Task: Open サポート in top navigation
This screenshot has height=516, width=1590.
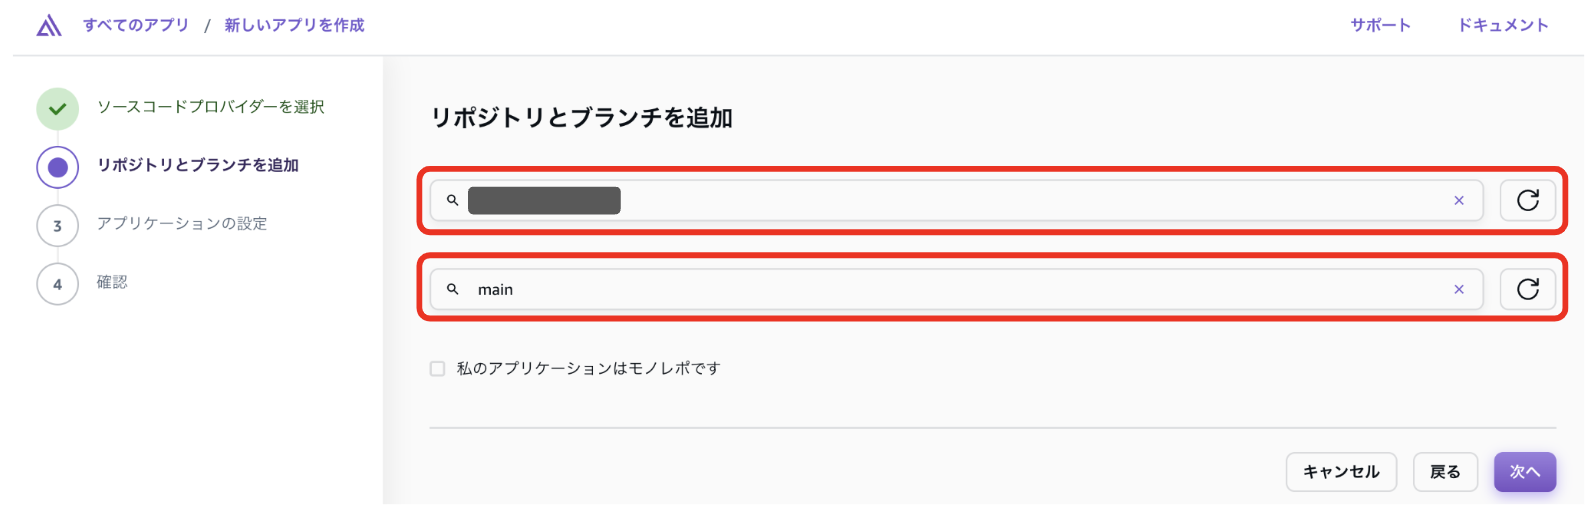Action: (x=1380, y=25)
